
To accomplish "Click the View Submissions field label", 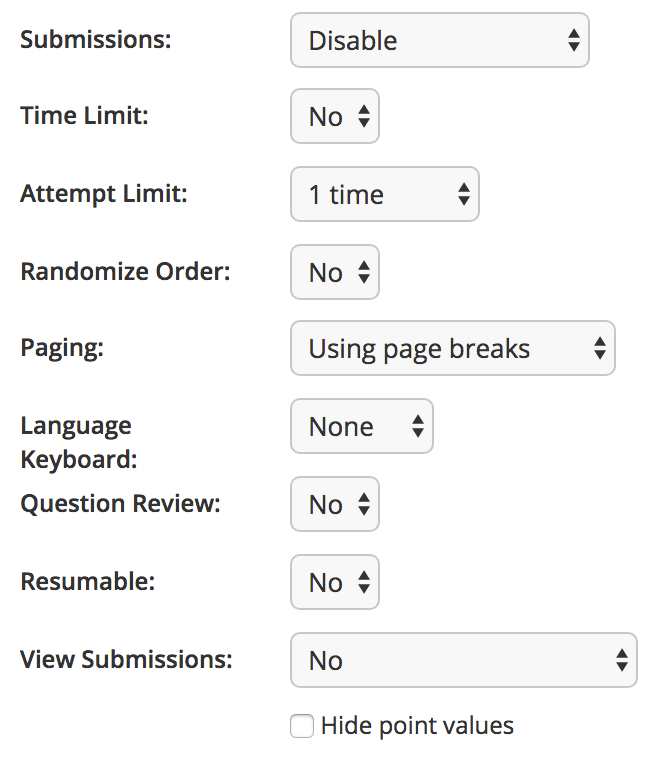I will (x=126, y=659).
